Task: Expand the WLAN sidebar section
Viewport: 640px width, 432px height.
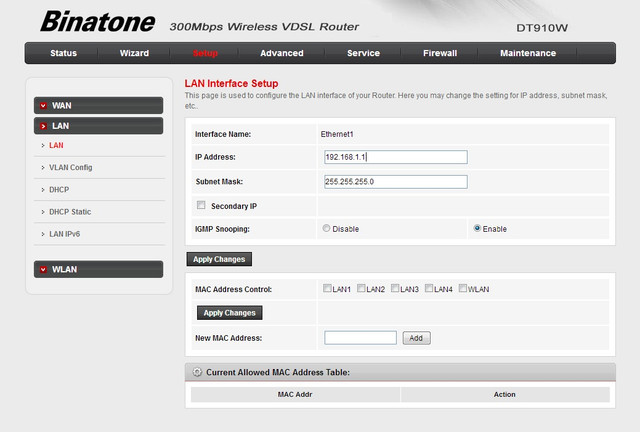Action: 98,269
